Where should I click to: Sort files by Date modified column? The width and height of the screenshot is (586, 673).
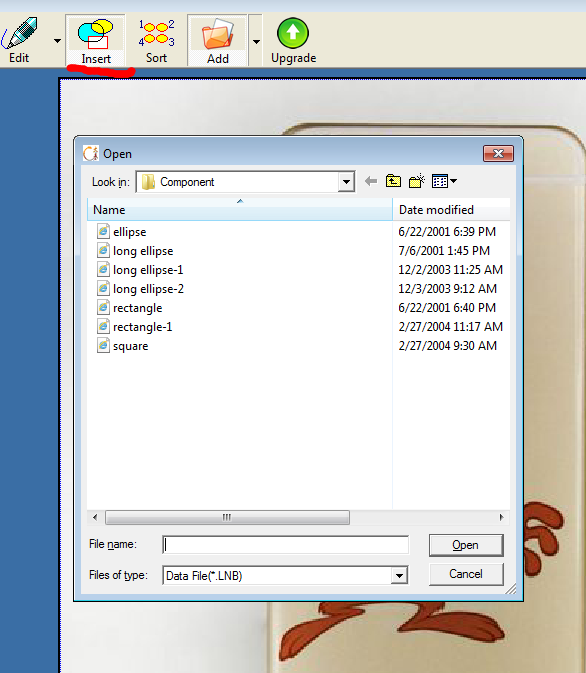(451, 209)
